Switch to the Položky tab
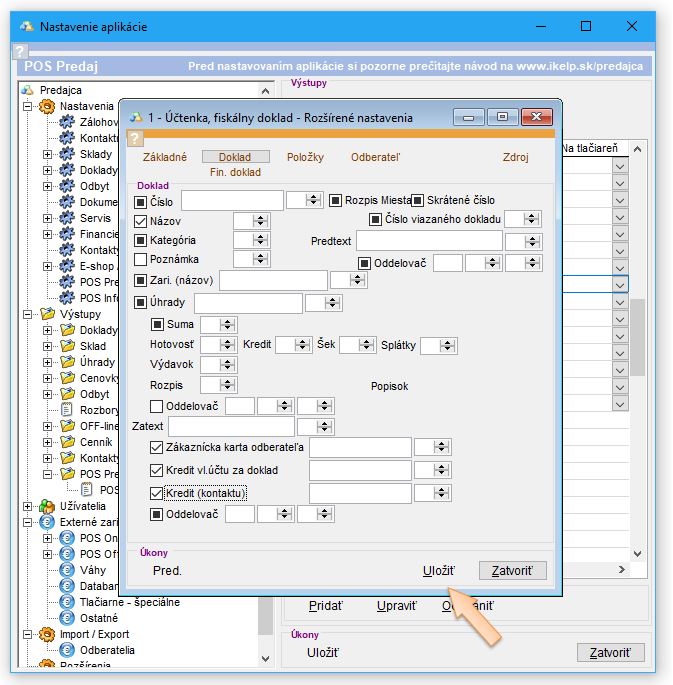This screenshot has height=685, width=673. point(305,157)
